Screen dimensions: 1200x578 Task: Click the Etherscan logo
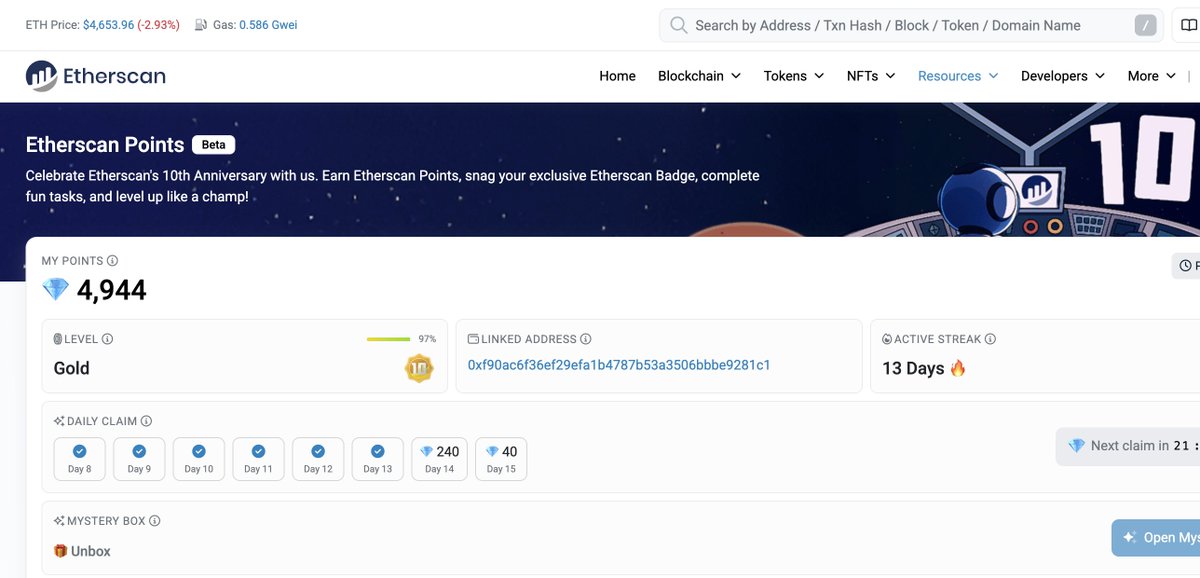pyautogui.click(x=96, y=76)
